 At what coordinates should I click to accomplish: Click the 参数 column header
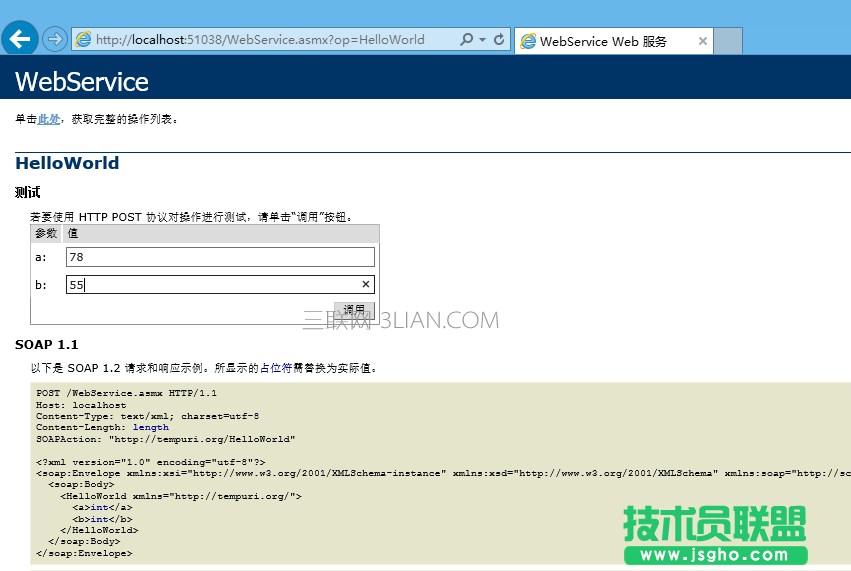(x=46, y=233)
